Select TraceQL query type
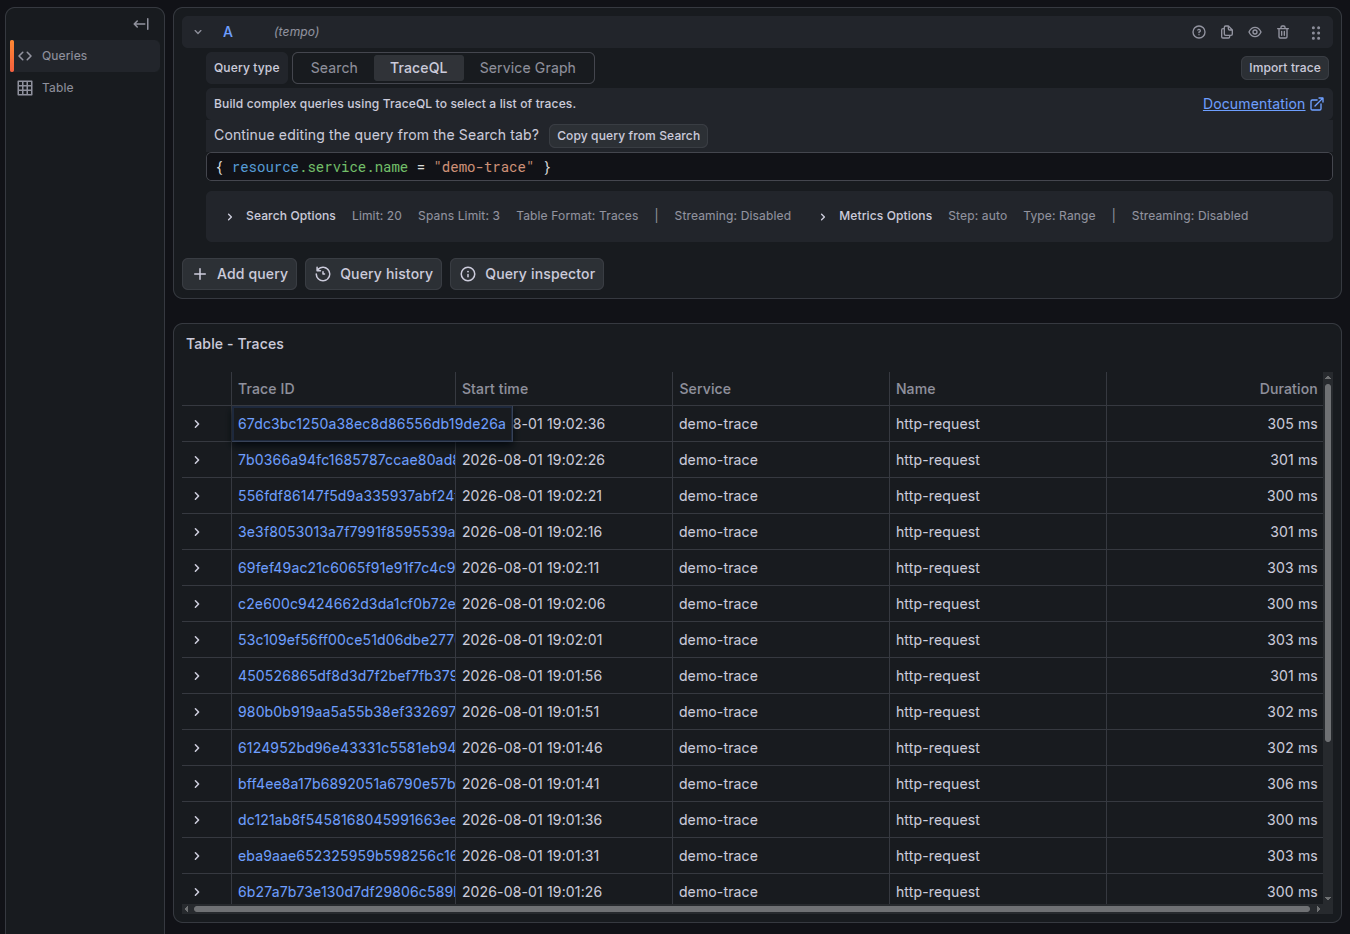 coord(419,68)
